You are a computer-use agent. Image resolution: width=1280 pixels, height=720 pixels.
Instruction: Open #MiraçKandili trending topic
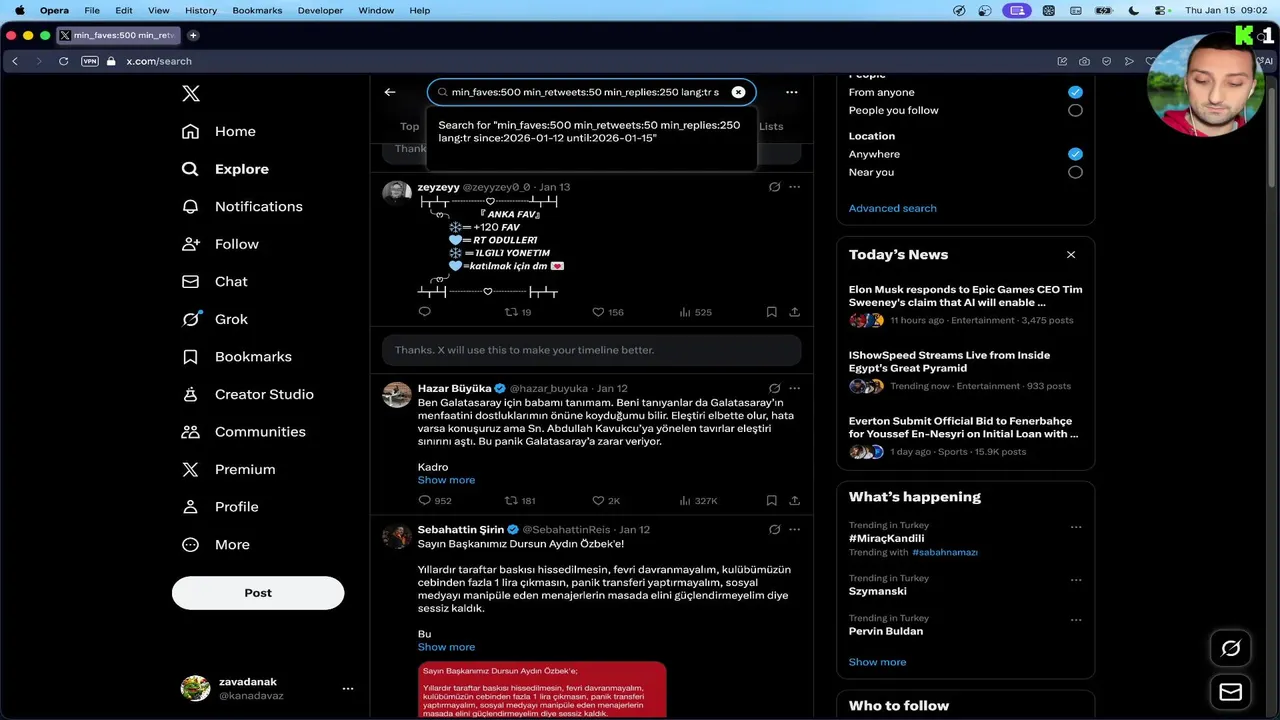point(886,538)
